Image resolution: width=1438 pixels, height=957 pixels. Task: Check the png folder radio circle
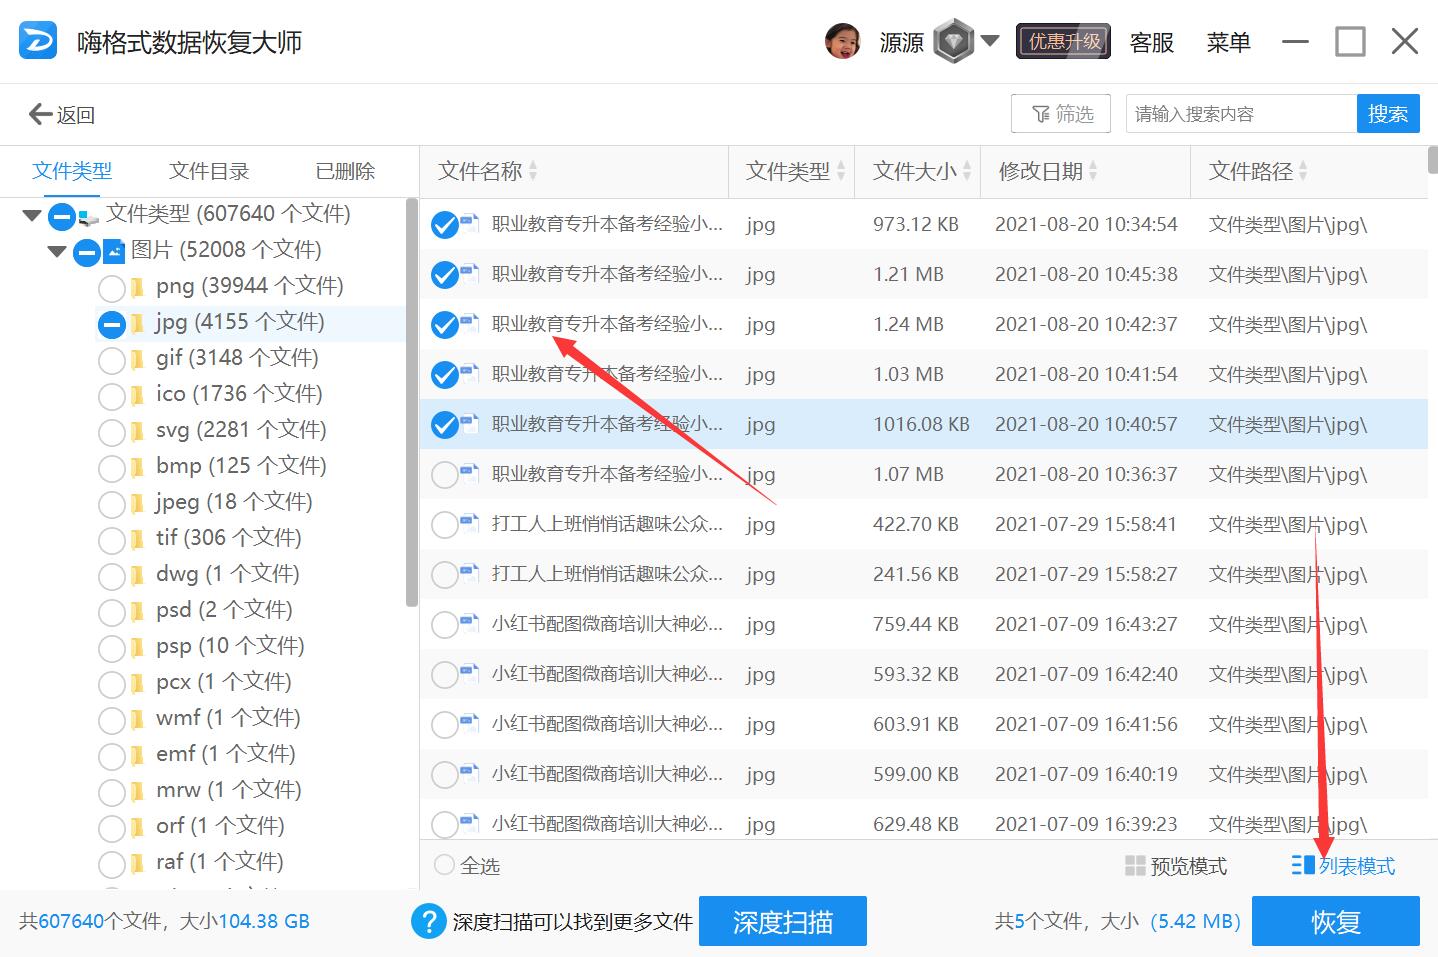112,289
